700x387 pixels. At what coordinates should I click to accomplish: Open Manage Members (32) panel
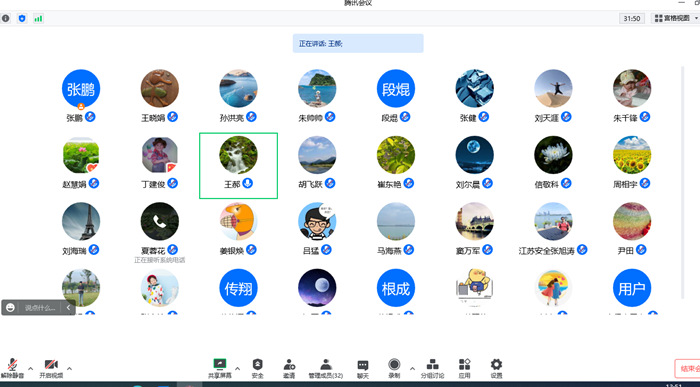(326, 368)
